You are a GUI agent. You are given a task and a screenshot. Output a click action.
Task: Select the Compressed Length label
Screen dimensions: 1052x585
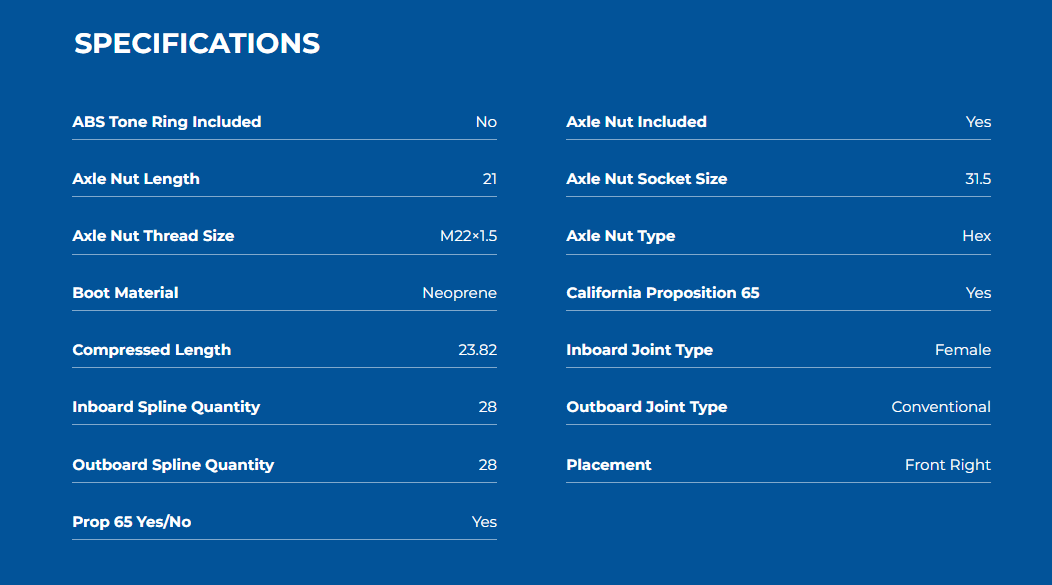(x=152, y=350)
